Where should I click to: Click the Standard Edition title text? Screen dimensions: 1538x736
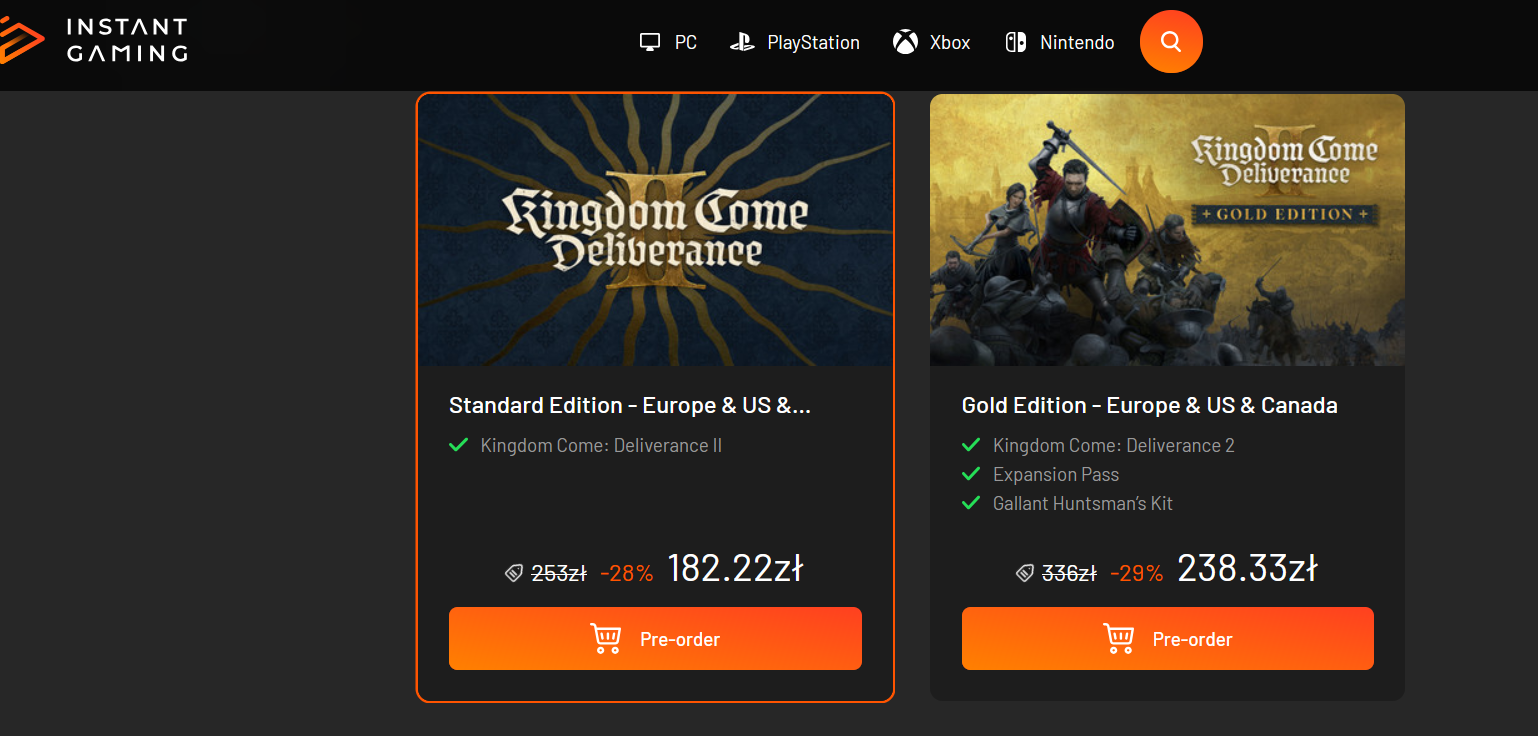(x=629, y=405)
